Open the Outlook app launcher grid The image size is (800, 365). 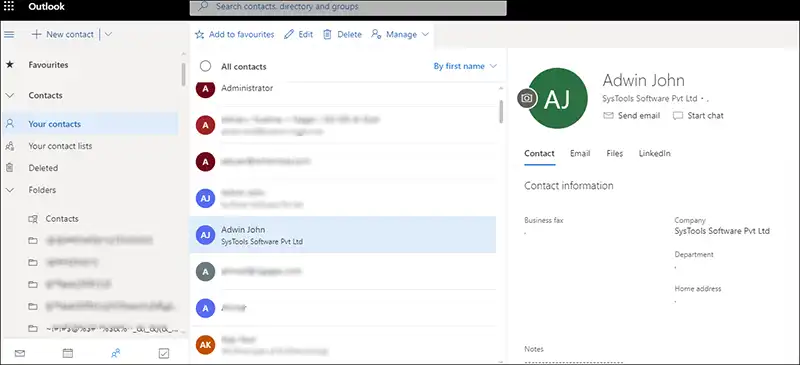[x=9, y=7]
